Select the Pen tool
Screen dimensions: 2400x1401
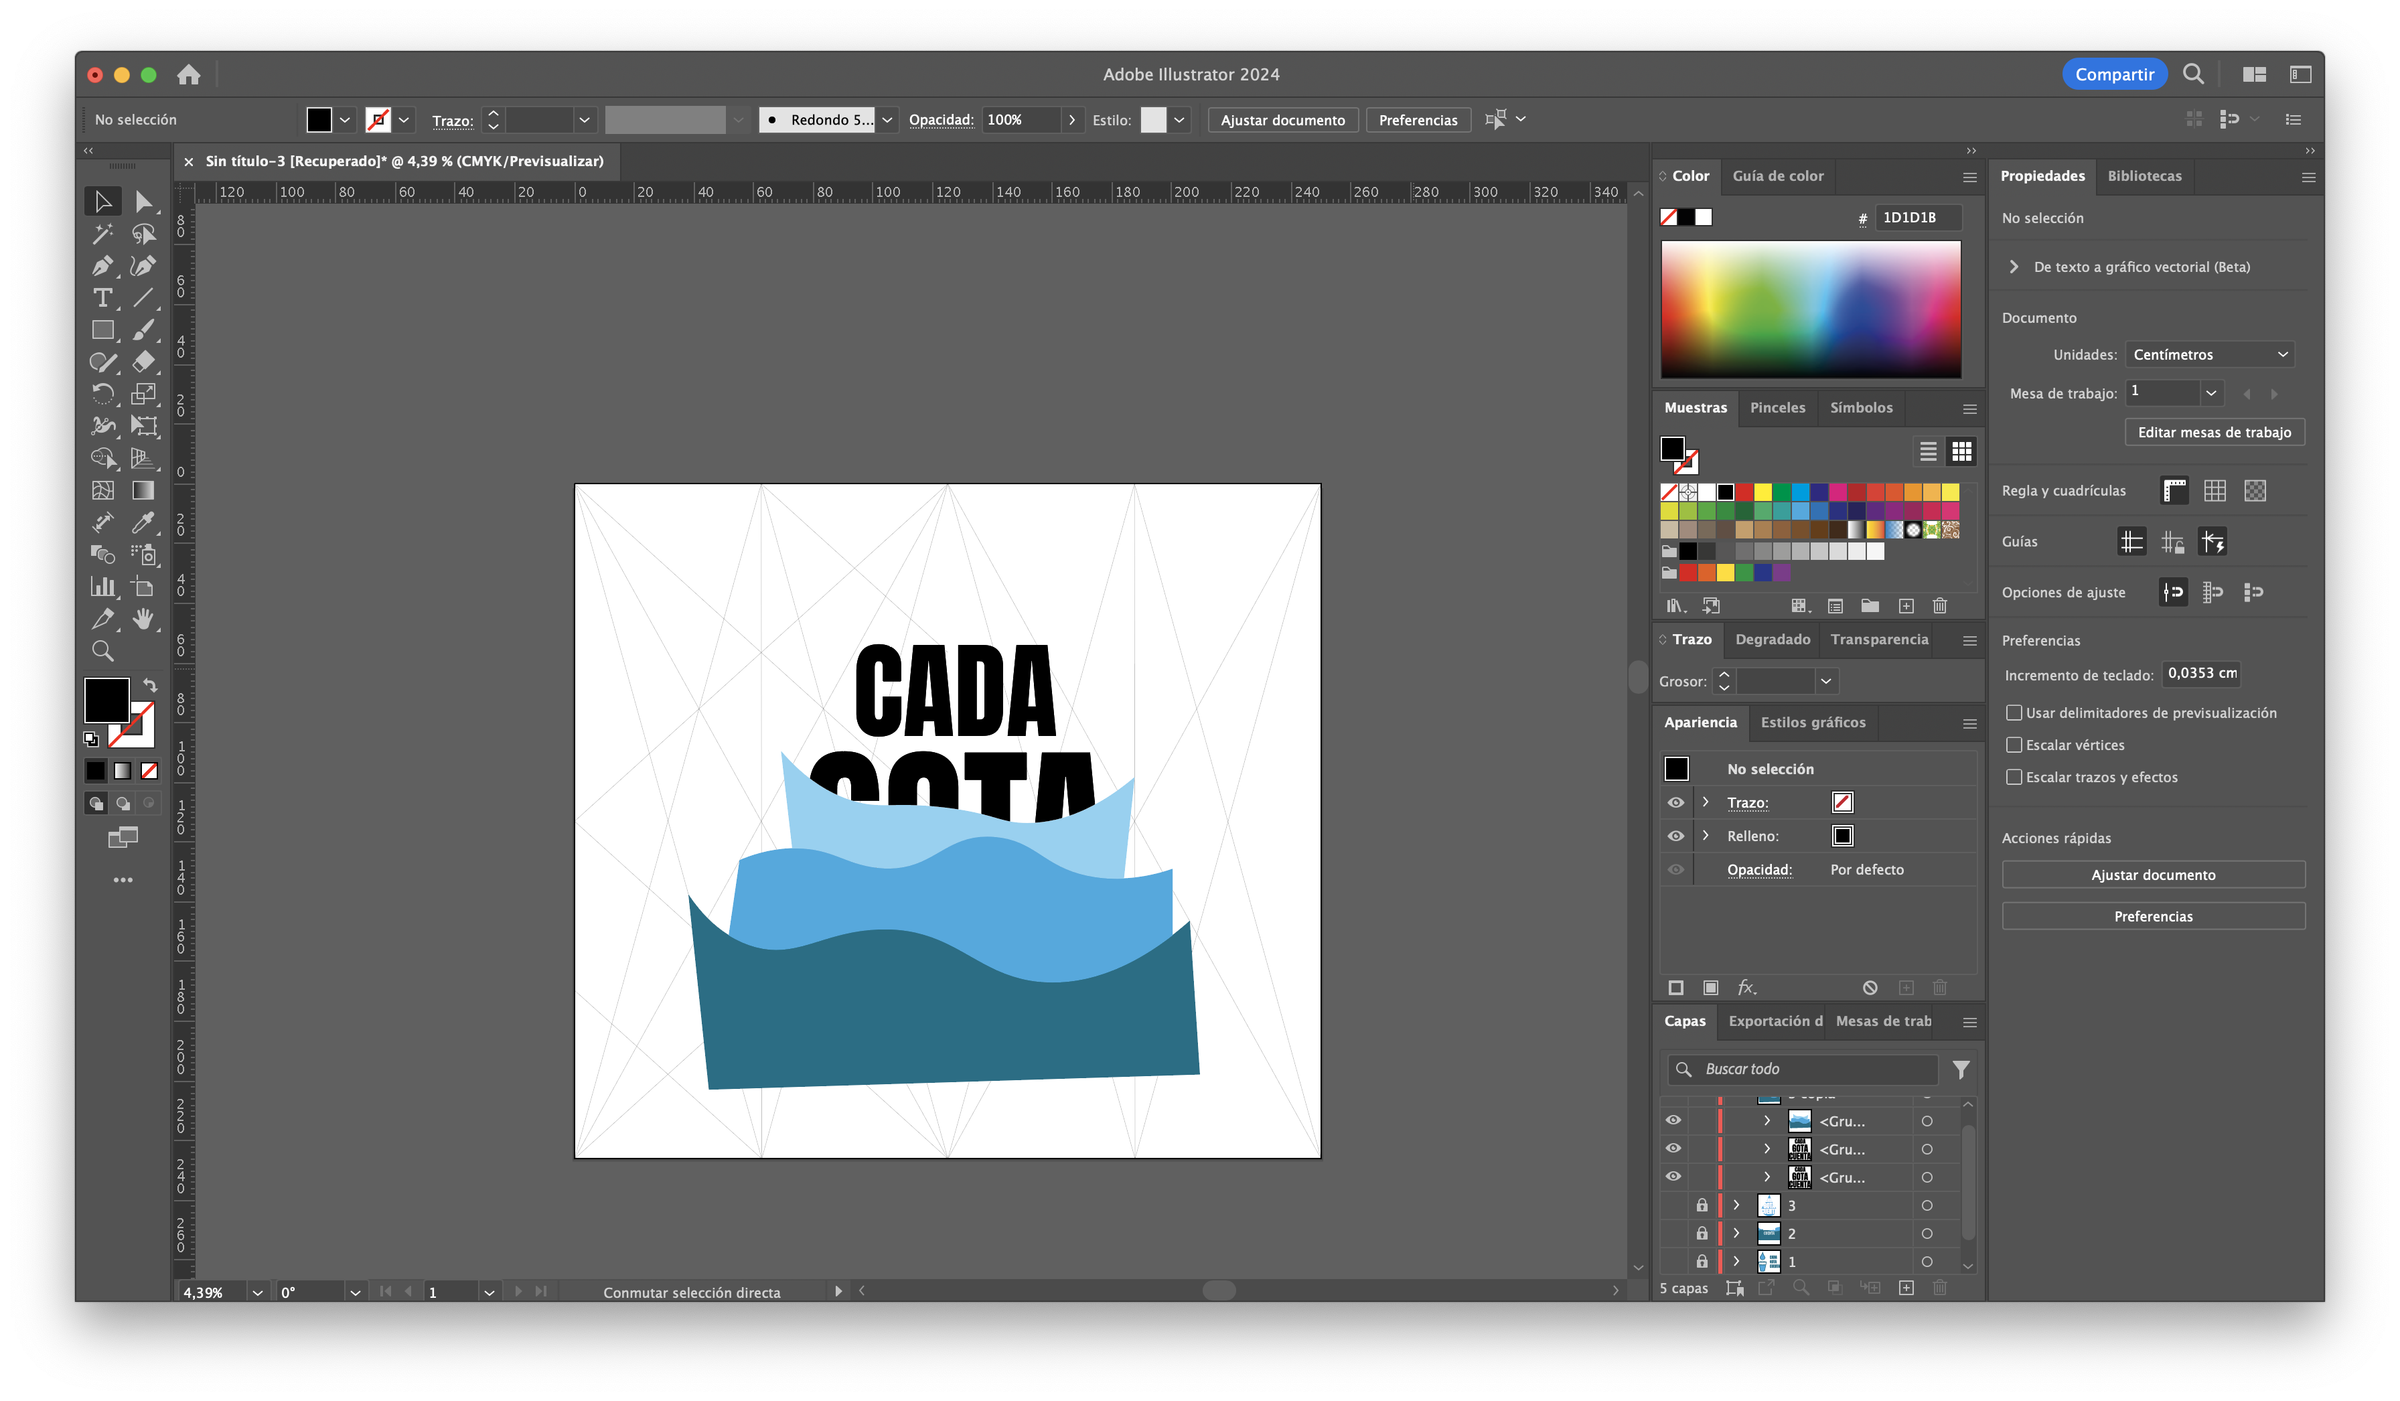tap(102, 266)
